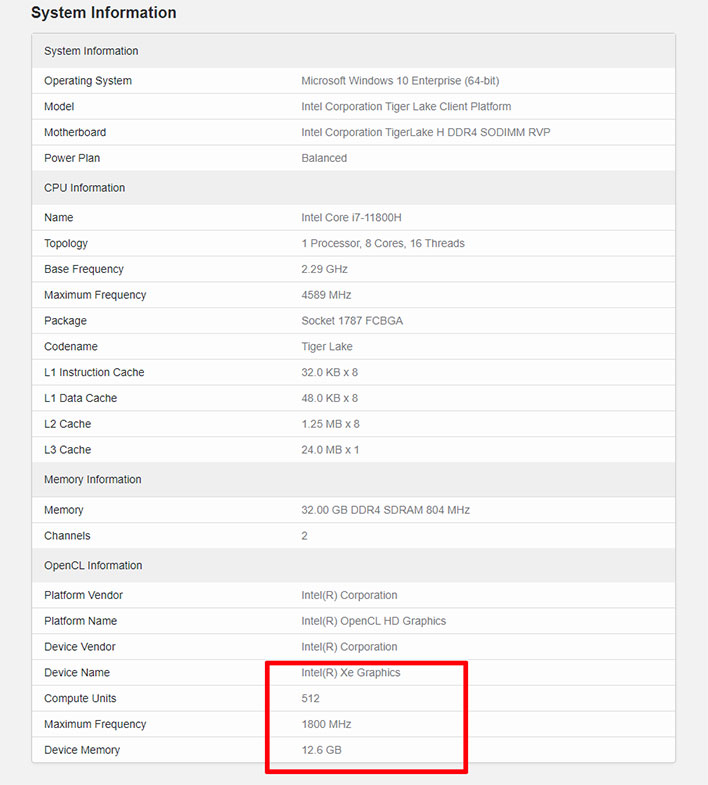The width and height of the screenshot is (708, 785).
Task: Select the Channels value '2'
Action: tap(304, 536)
